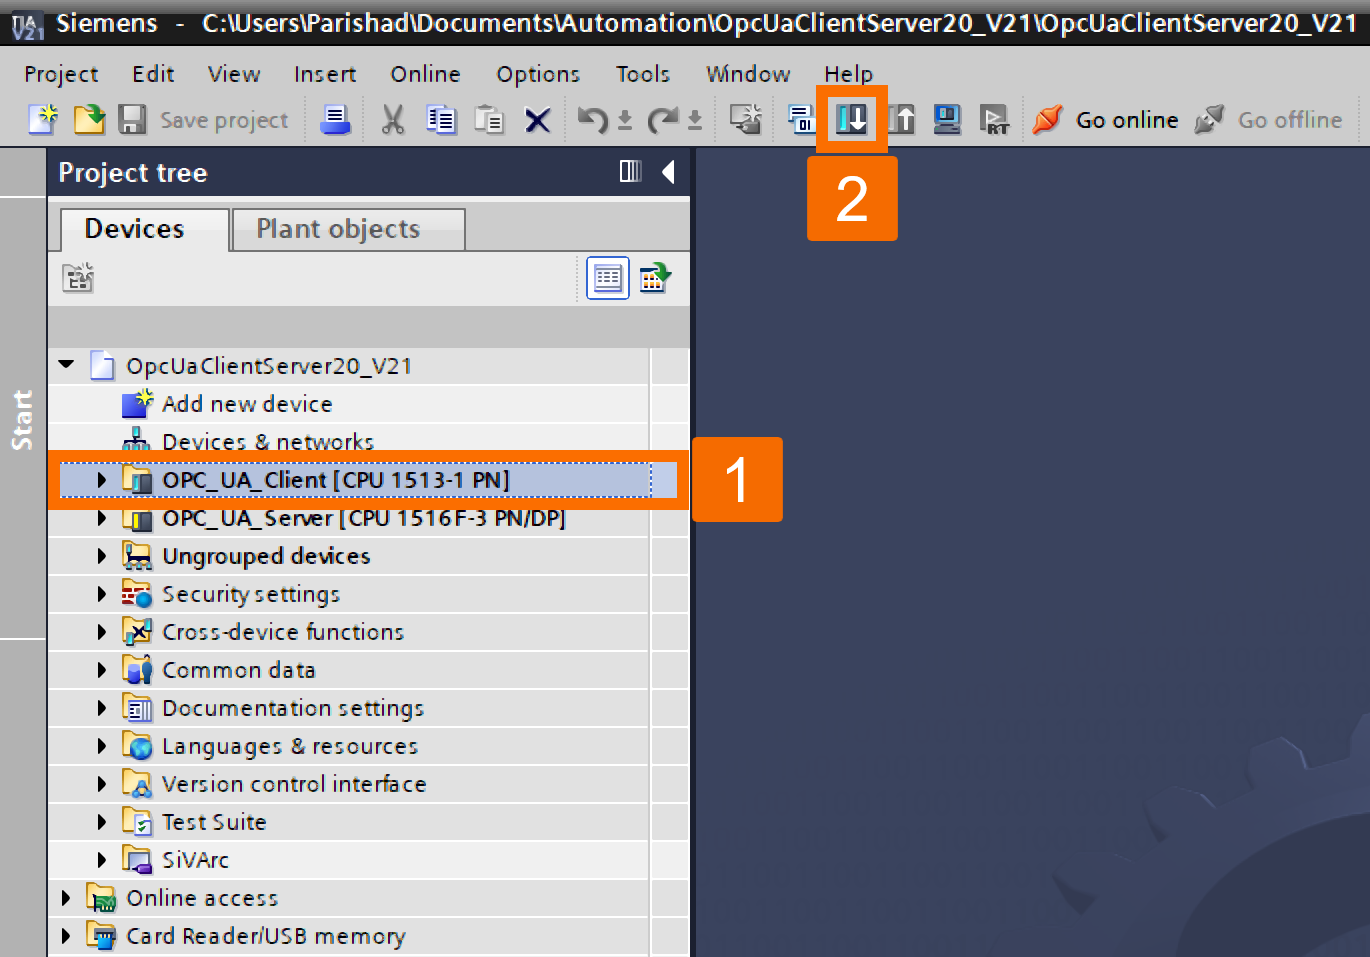The height and width of the screenshot is (957, 1370).
Task: Expand the Ungrouped devices folder
Action: click(x=101, y=556)
